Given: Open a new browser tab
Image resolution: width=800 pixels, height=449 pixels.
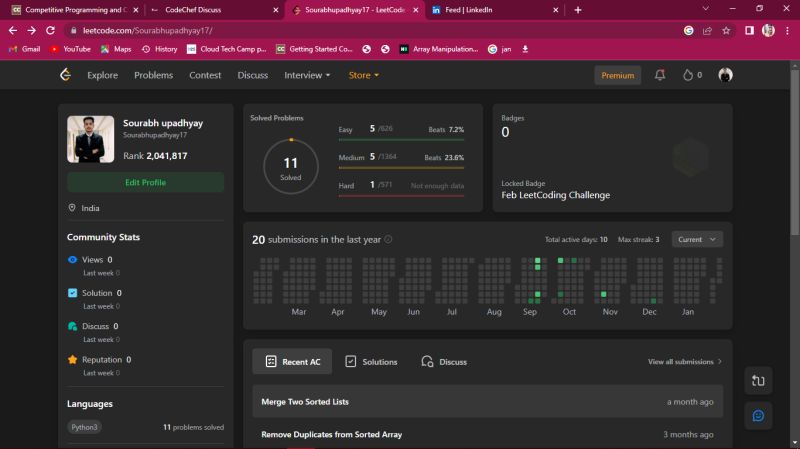Looking at the screenshot, I should [578, 10].
